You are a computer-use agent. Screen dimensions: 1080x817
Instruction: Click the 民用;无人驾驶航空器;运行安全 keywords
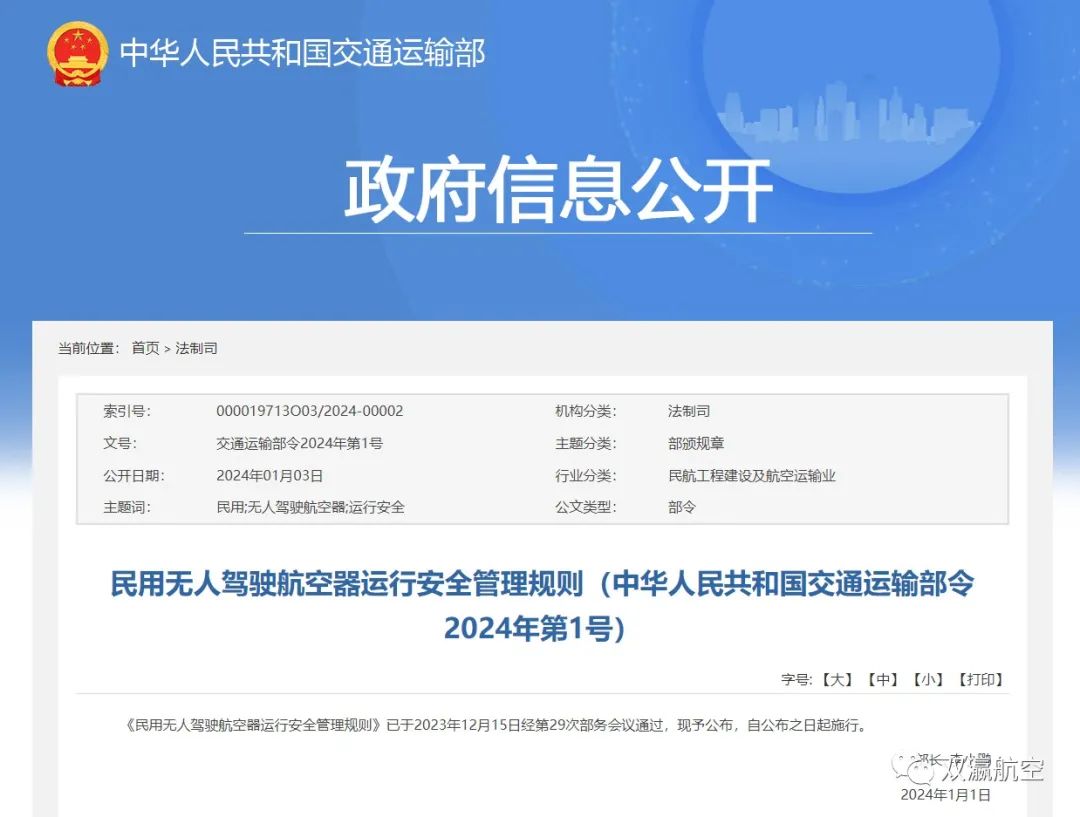[x=310, y=507]
